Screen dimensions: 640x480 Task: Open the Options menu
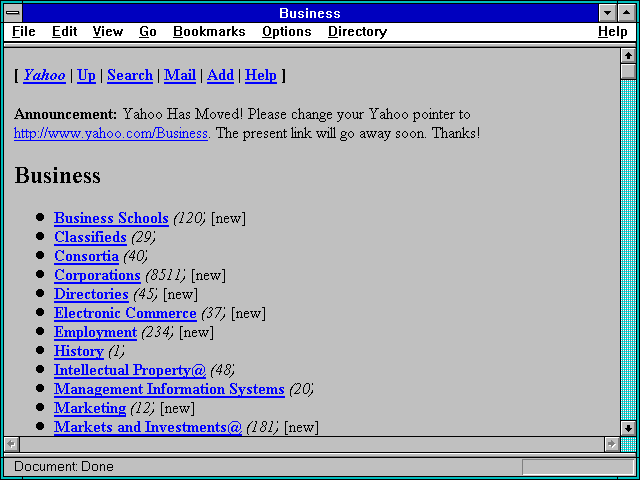coord(287,31)
